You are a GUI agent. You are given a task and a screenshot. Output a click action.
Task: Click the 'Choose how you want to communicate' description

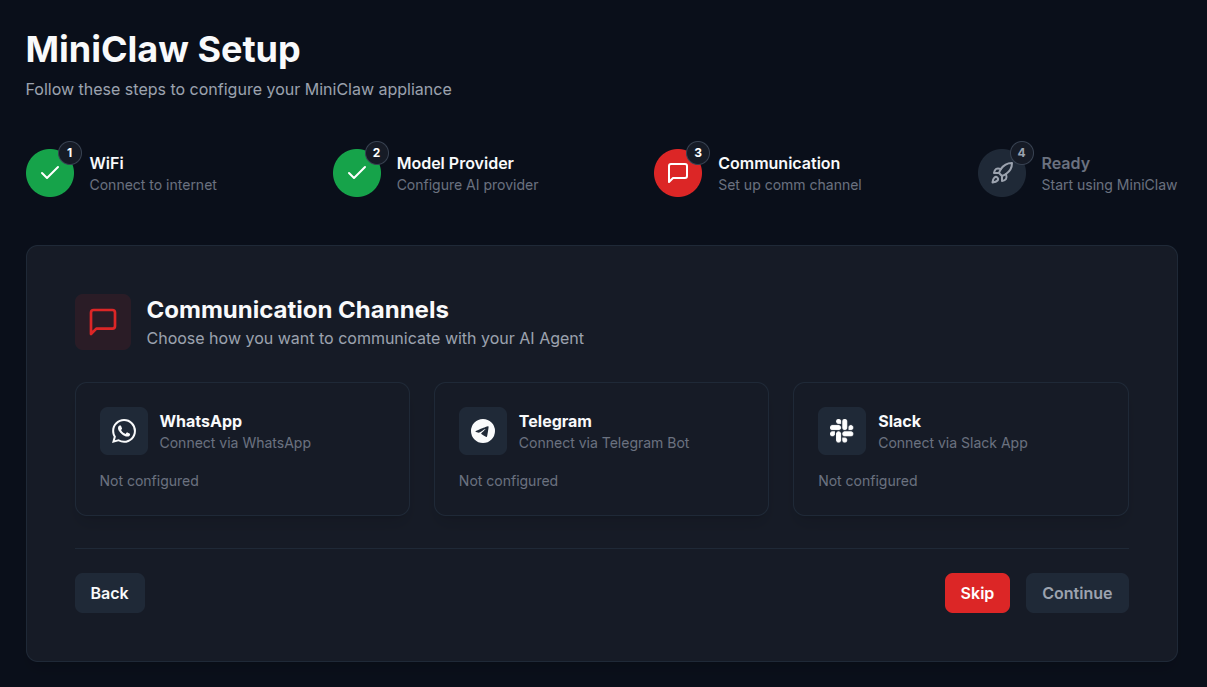pos(365,338)
